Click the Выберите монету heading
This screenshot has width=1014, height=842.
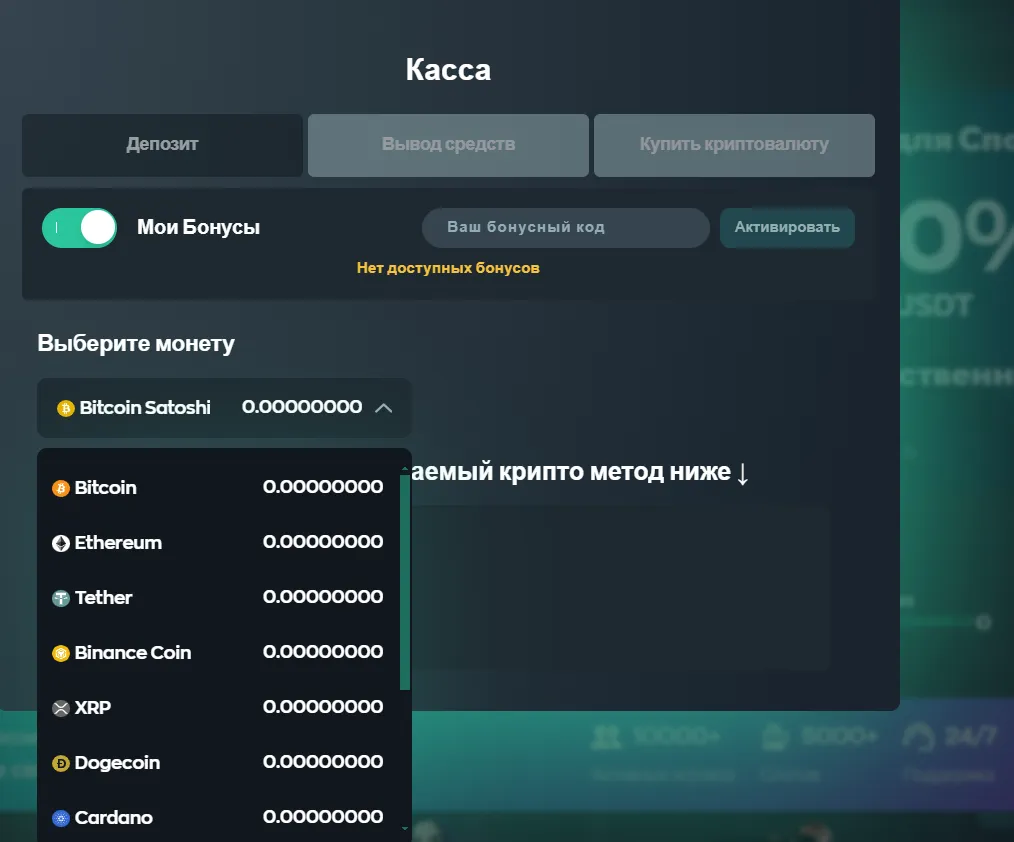(x=136, y=343)
